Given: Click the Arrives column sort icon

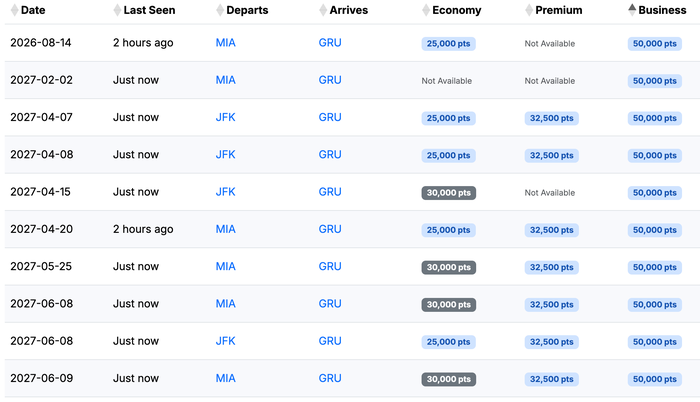Looking at the screenshot, I should (x=323, y=10).
